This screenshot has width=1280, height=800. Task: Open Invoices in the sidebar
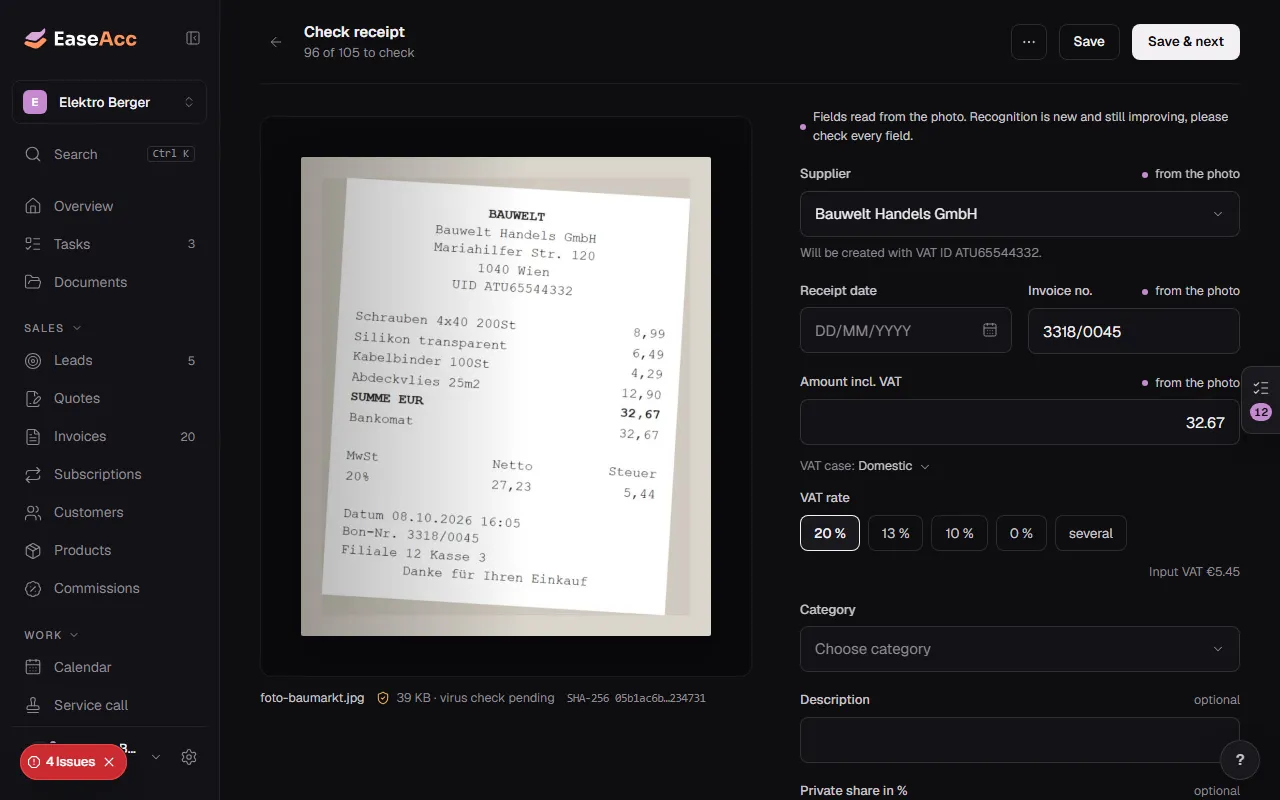pos(109,436)
